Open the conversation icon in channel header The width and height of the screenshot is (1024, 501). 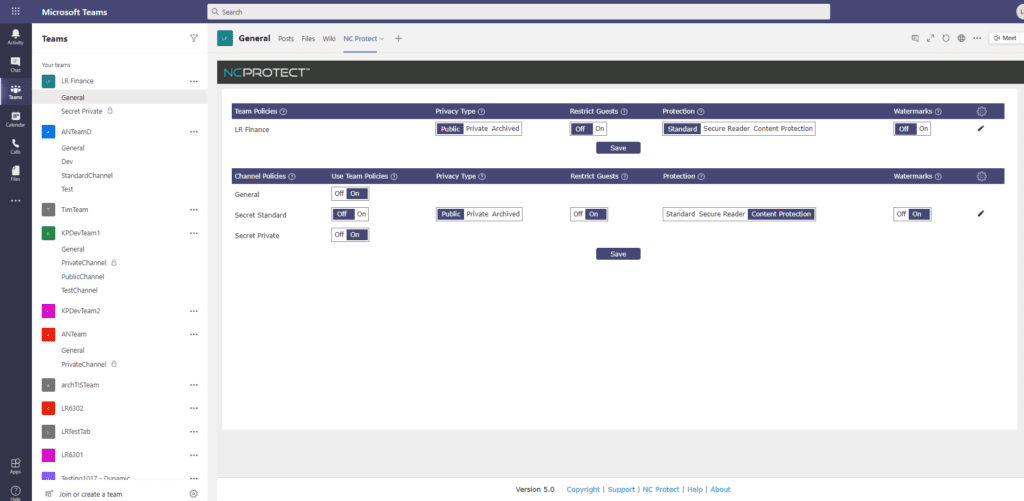point(915,39)
